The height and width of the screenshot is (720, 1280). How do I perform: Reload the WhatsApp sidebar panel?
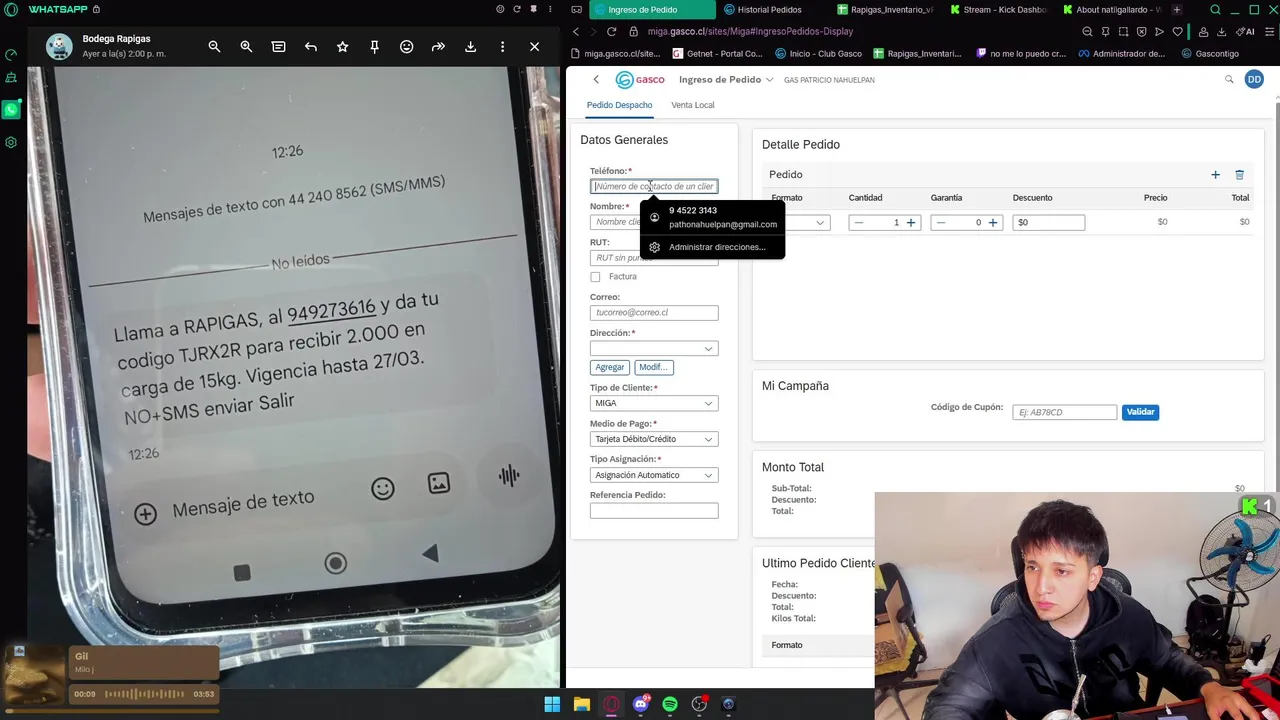(516, 9)
